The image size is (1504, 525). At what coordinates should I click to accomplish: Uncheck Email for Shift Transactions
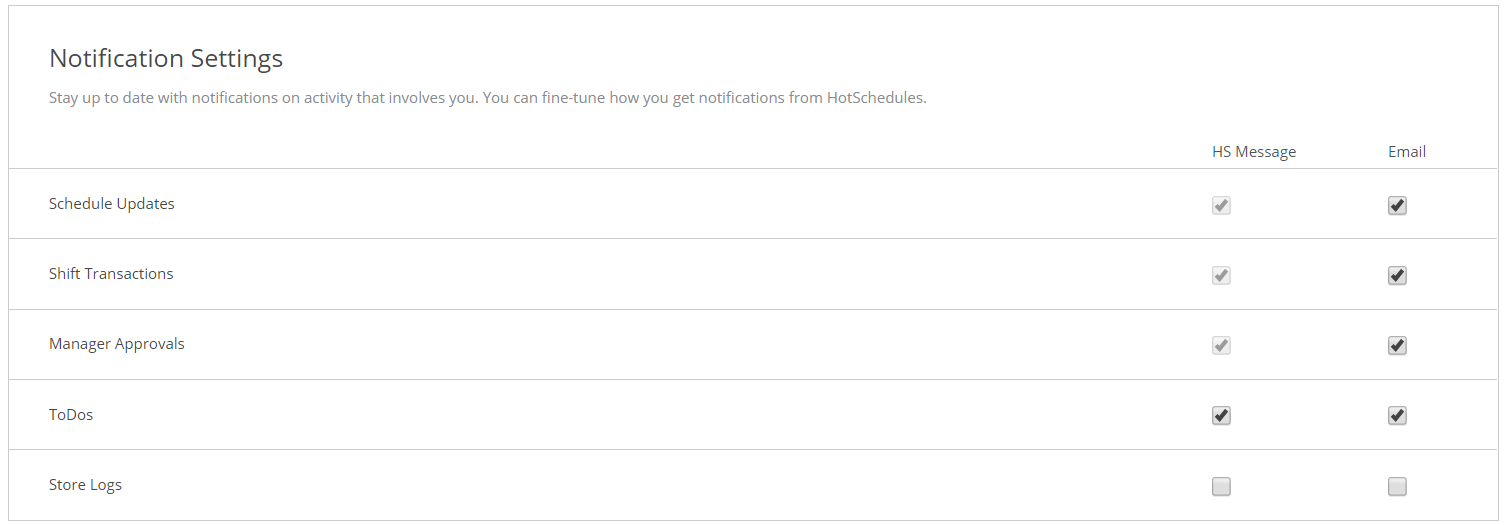tap(1397, 276)
